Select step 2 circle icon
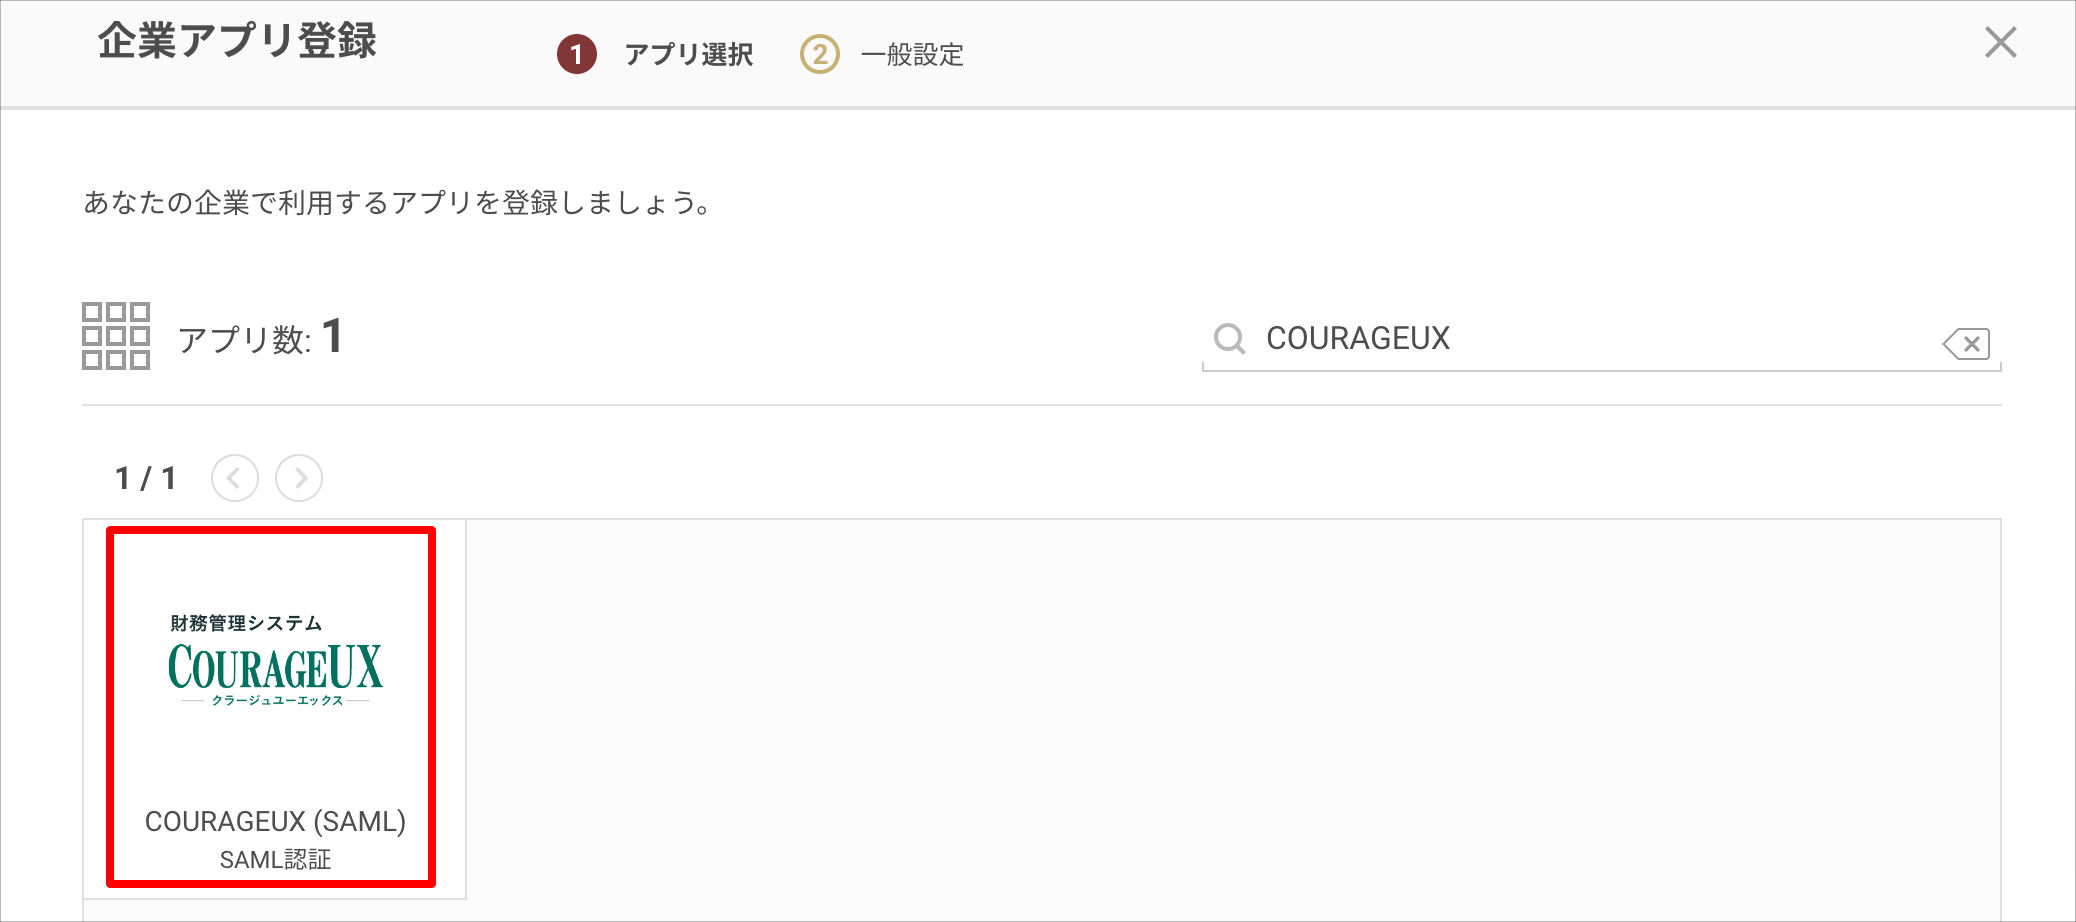The height and width of the screenshot is (922, 2076). 820,54
